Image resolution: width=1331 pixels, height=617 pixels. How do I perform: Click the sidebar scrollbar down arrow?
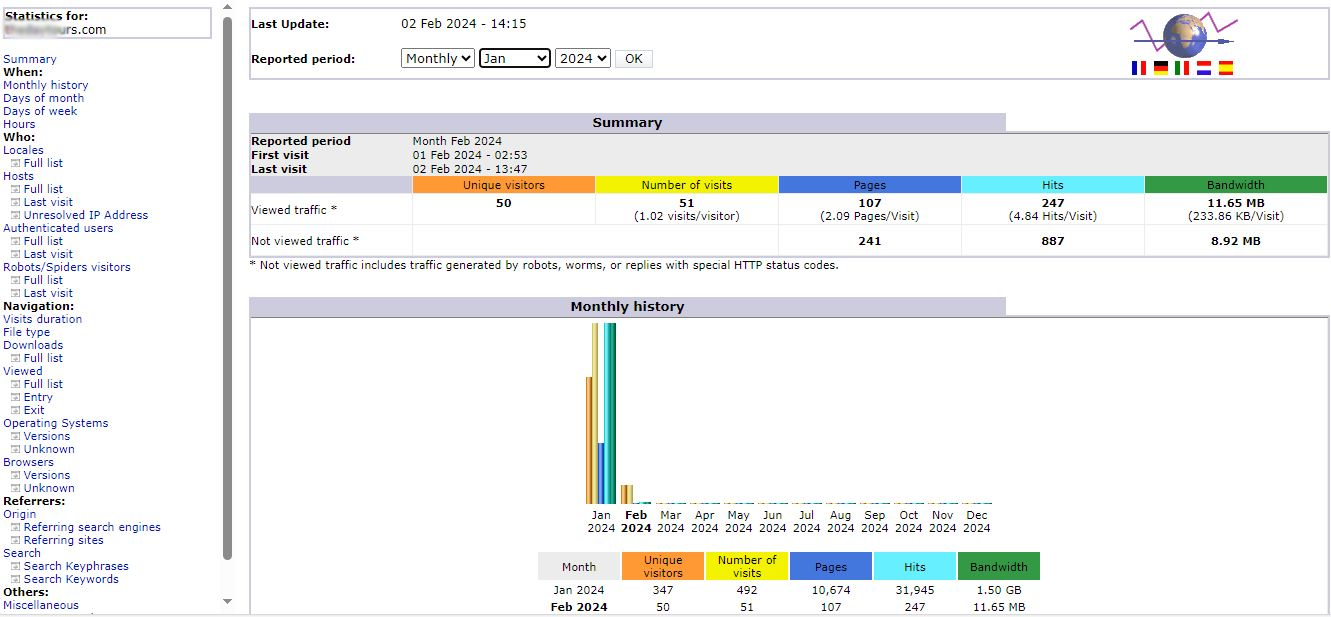pyautogui.click(x=227, y=601)
